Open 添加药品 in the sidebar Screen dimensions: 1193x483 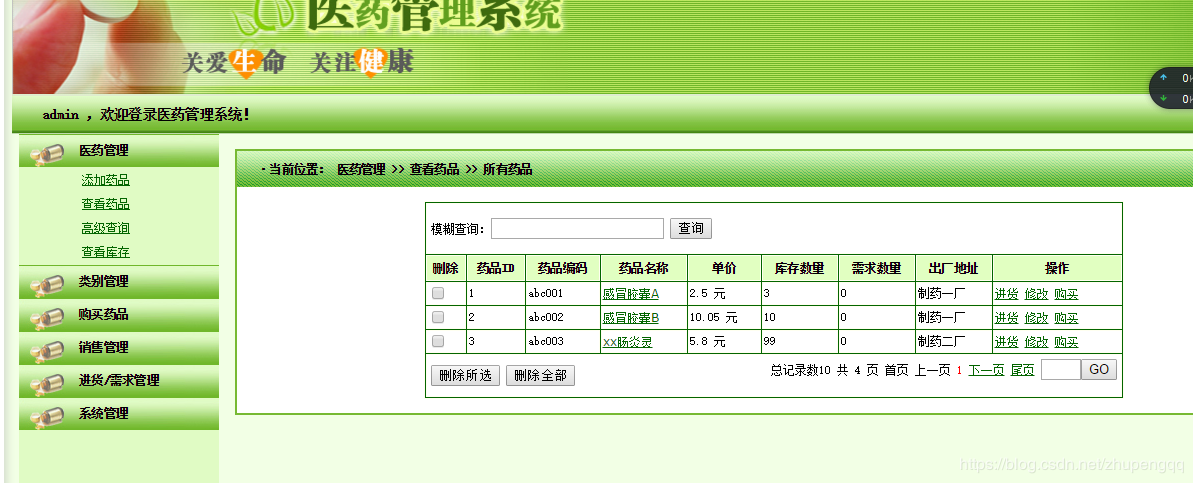point(105,180)
